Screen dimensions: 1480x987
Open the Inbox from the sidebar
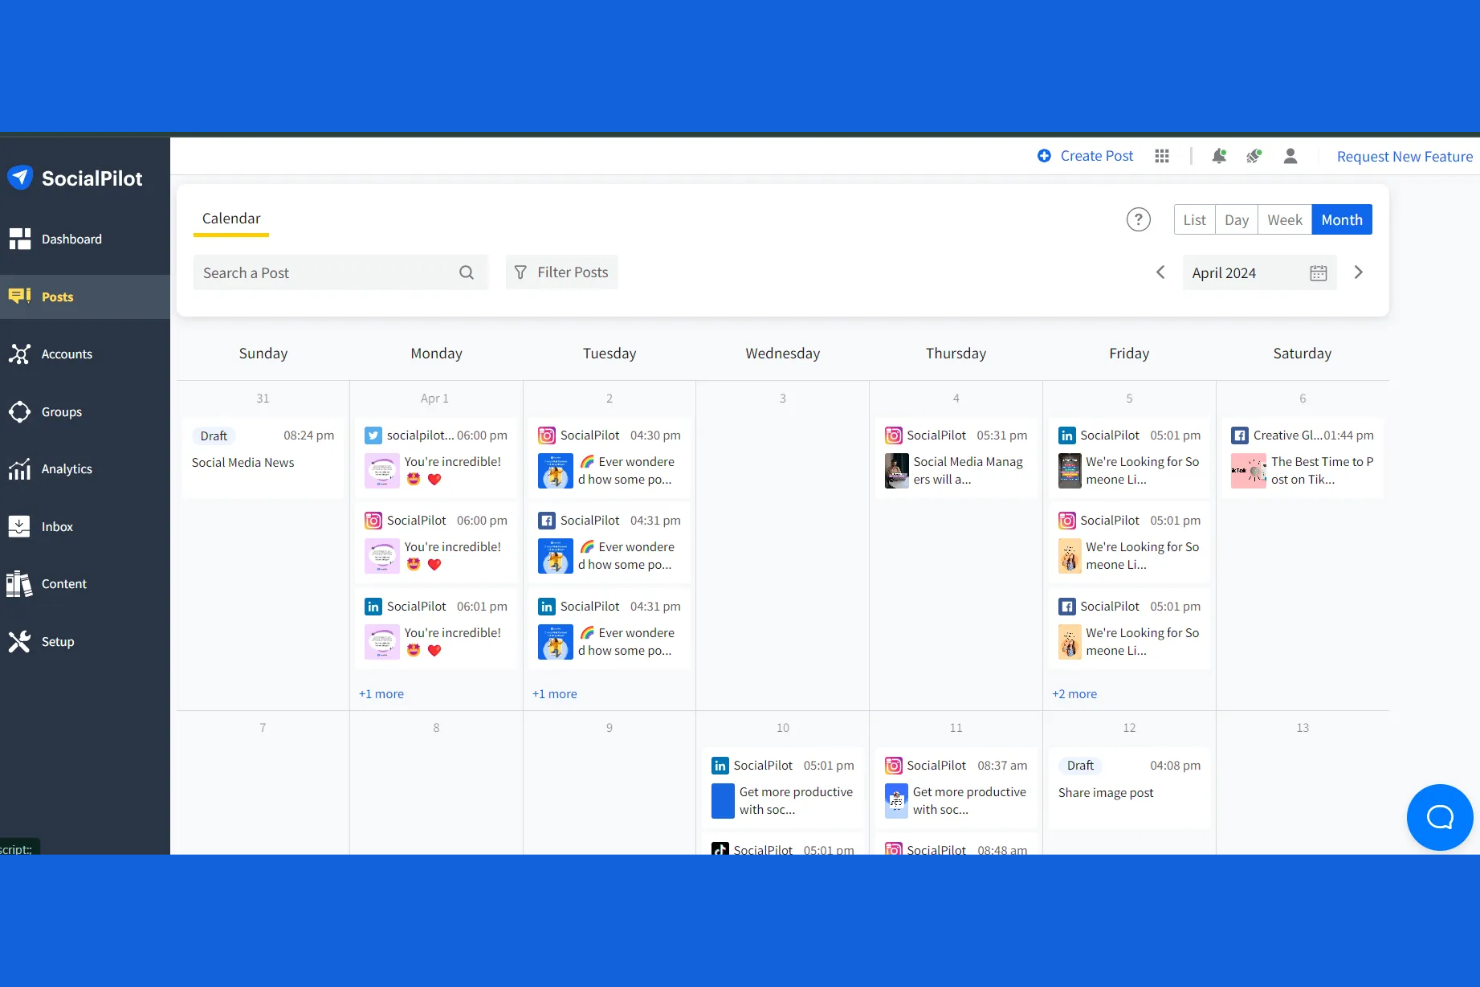[57, 526]
